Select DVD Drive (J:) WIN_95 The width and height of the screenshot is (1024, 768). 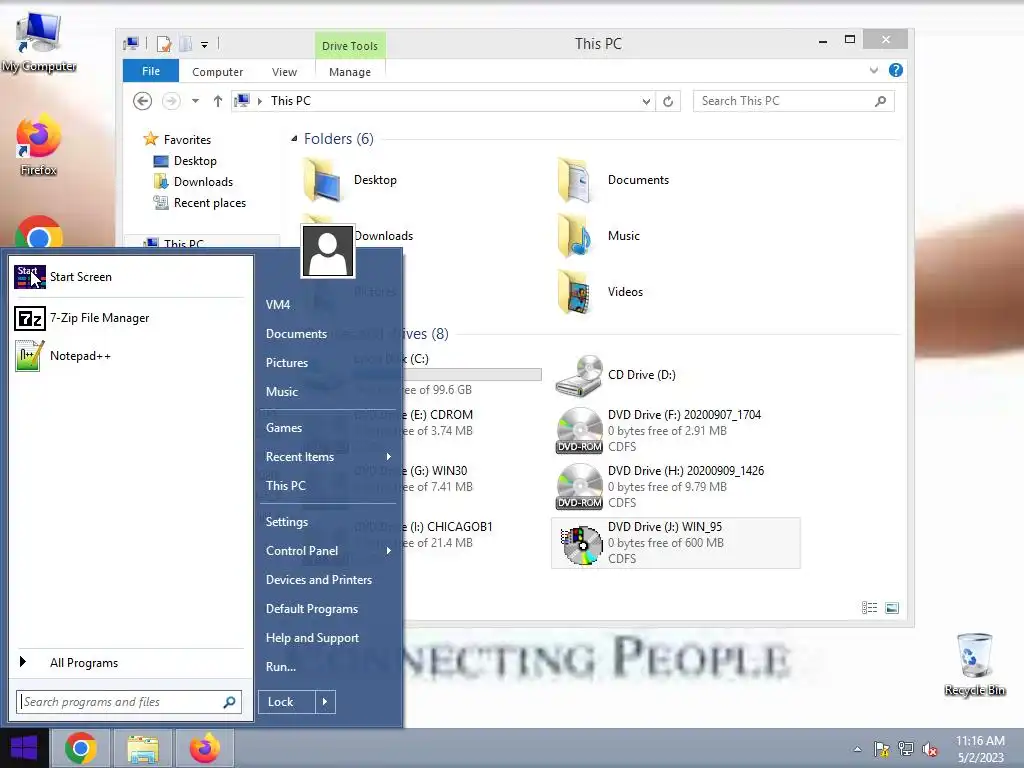pos(676,543)
